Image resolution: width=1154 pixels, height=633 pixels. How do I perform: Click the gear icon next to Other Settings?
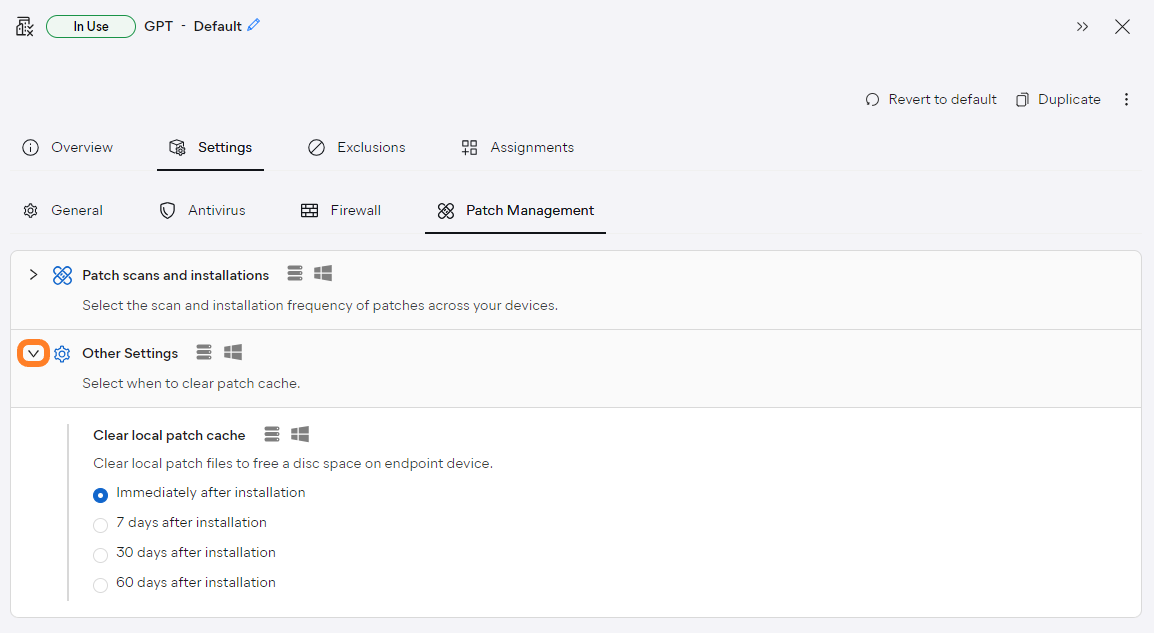coord(62,352)
